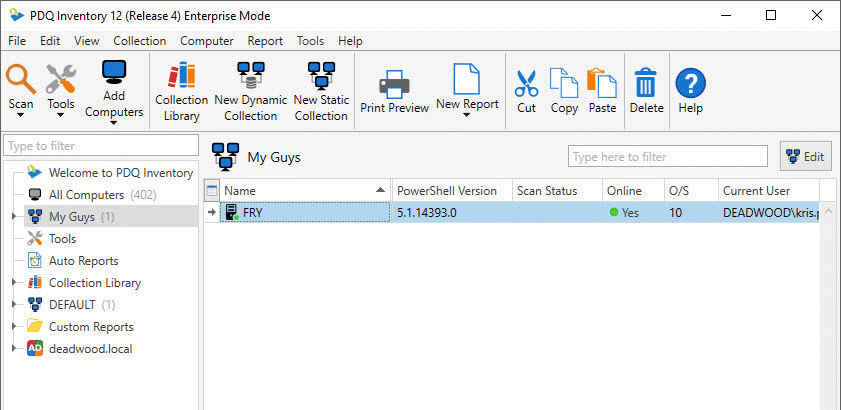Click the FRY computer icon
This screenshot has height=410, width=841.
pos(232,213)
